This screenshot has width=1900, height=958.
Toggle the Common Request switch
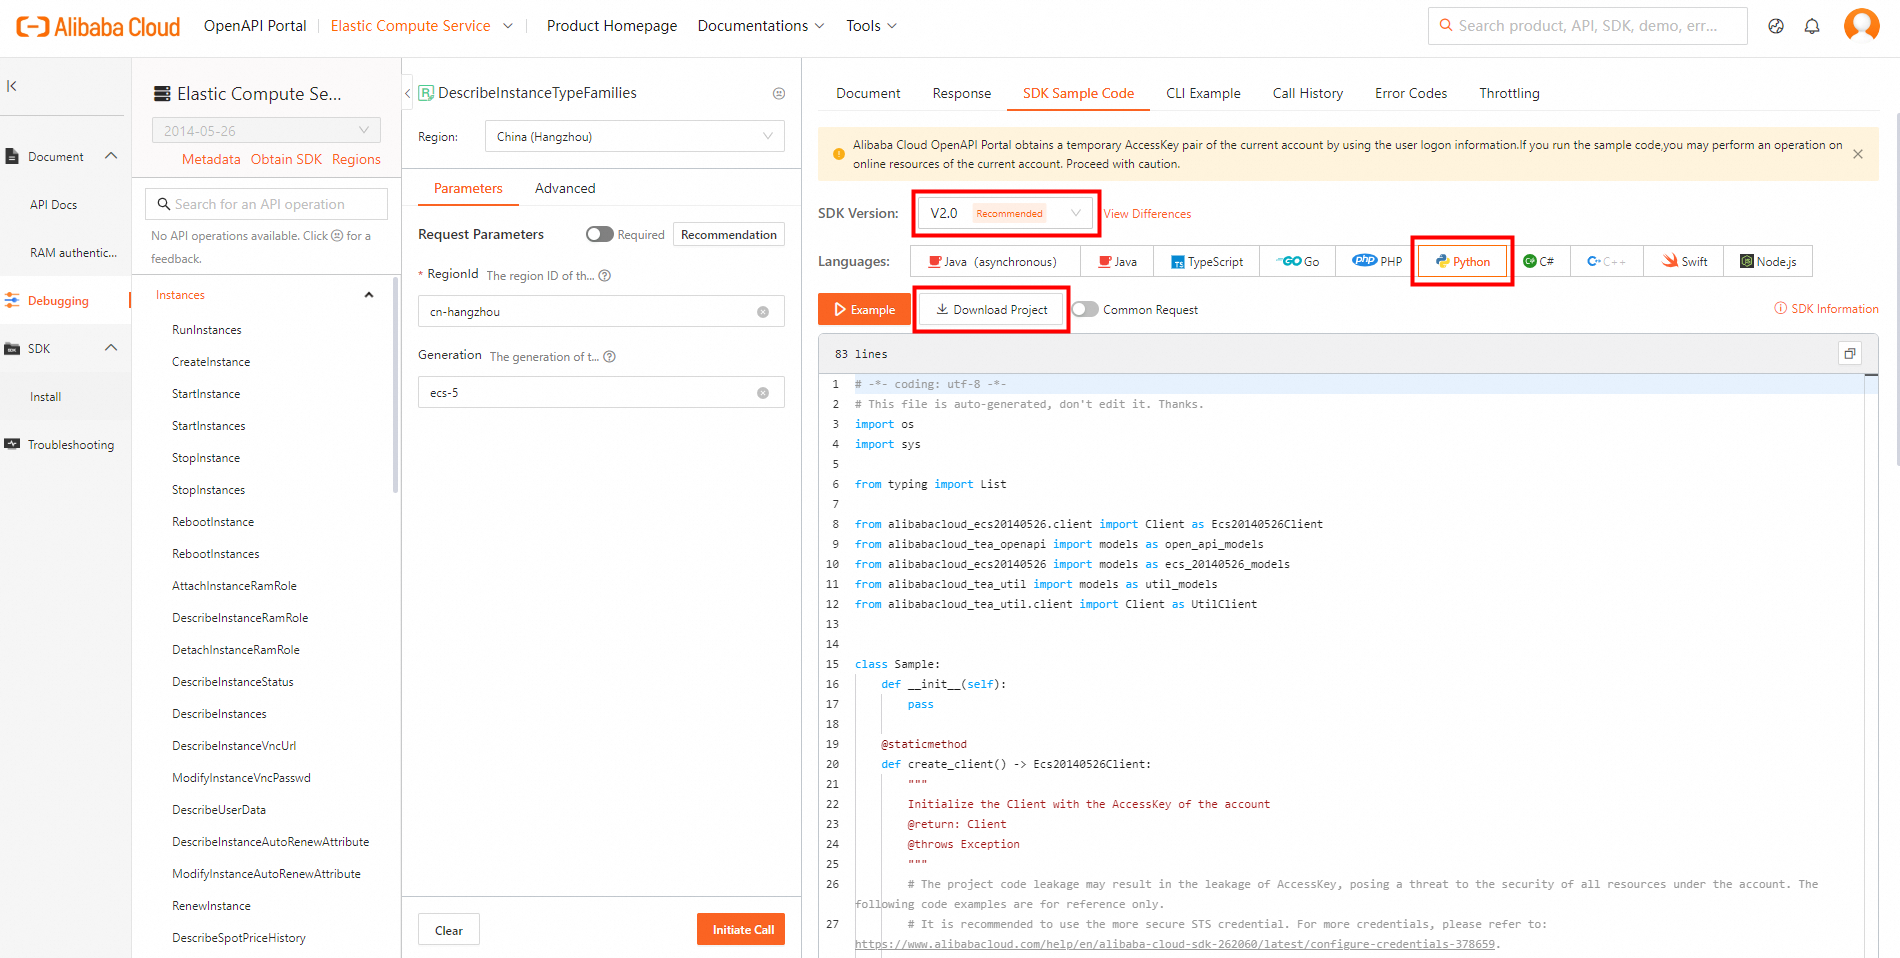pos(1085,309)
